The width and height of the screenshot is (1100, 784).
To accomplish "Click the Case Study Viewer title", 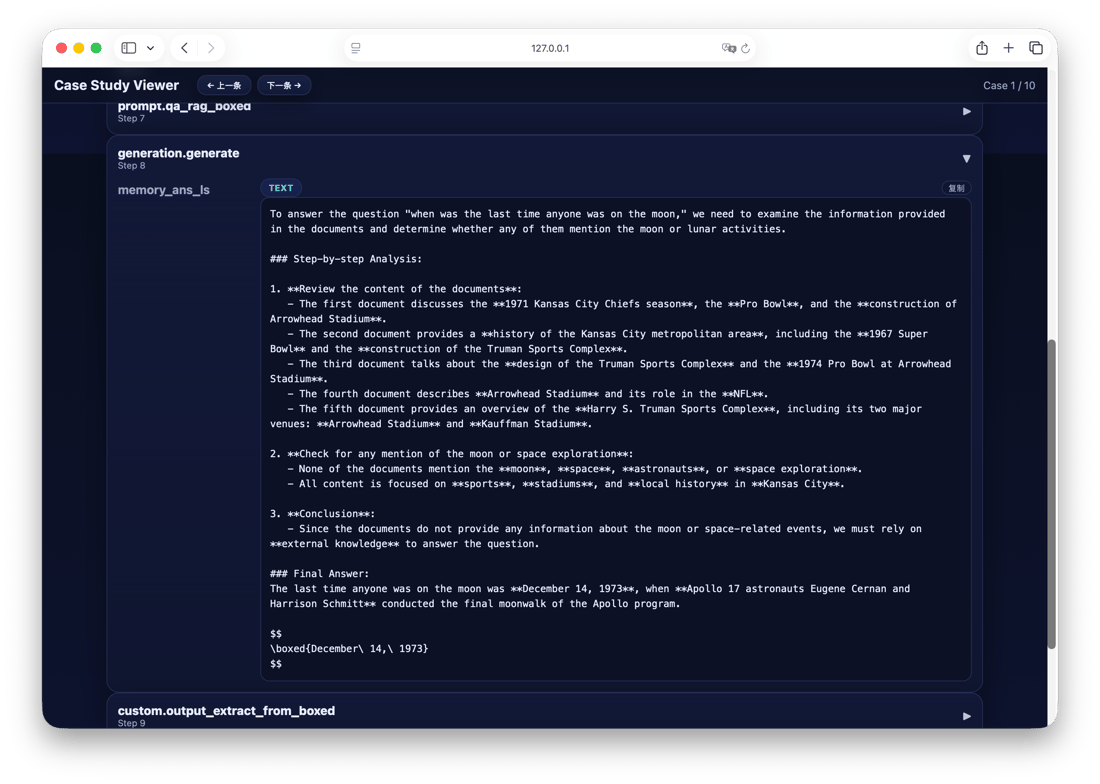I will 116,86.
